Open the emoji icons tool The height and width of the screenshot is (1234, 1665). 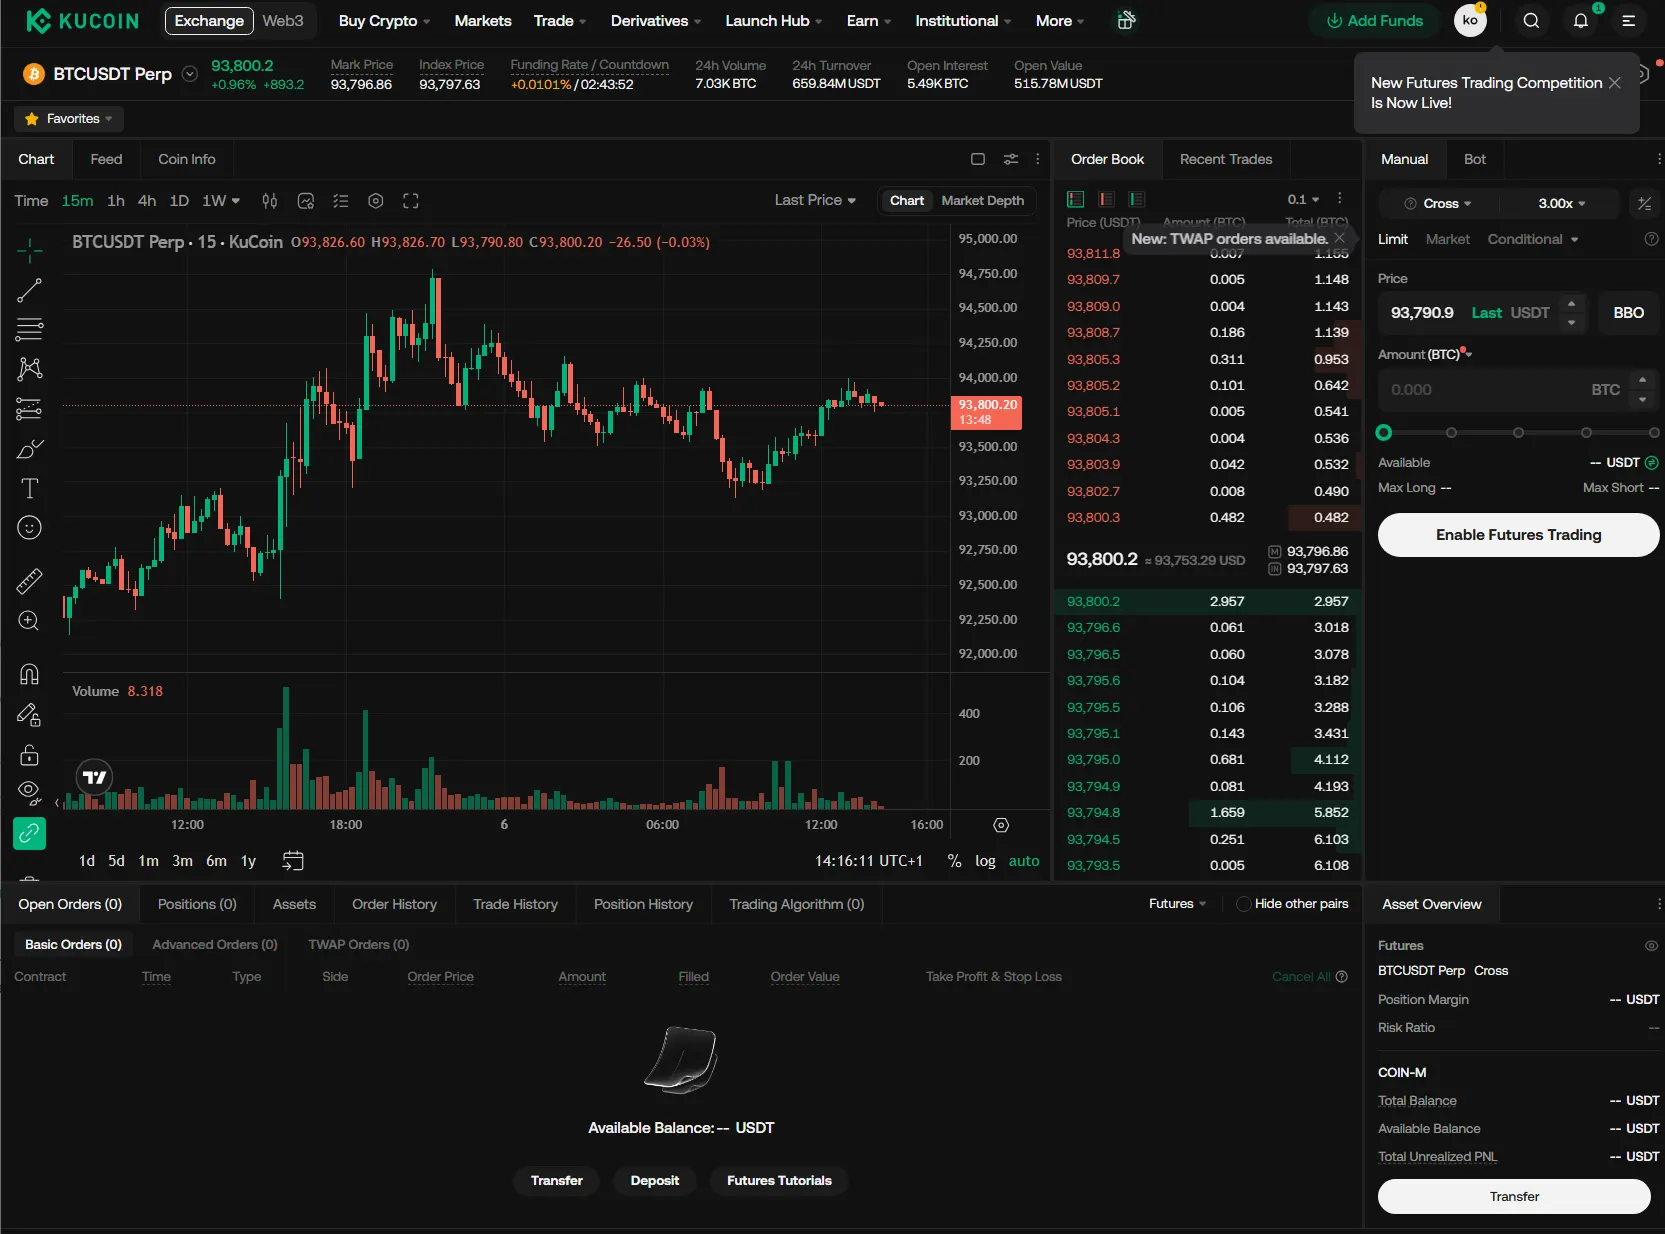[30, 528]
